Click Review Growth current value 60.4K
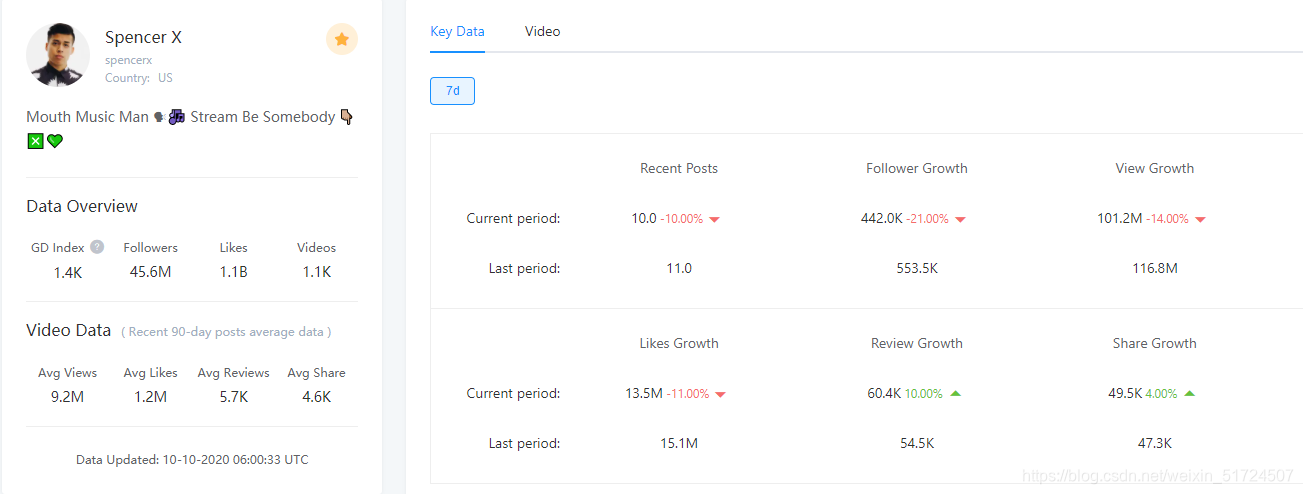 click(x=885, y=393)
